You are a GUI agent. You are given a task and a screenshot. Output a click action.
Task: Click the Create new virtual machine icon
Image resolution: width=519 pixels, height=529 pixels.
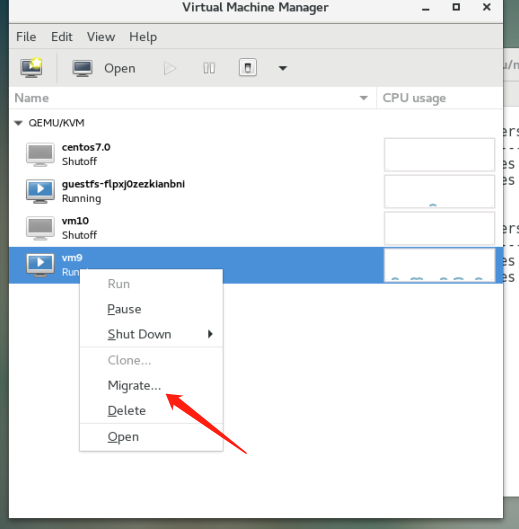[x=31, y=68]
